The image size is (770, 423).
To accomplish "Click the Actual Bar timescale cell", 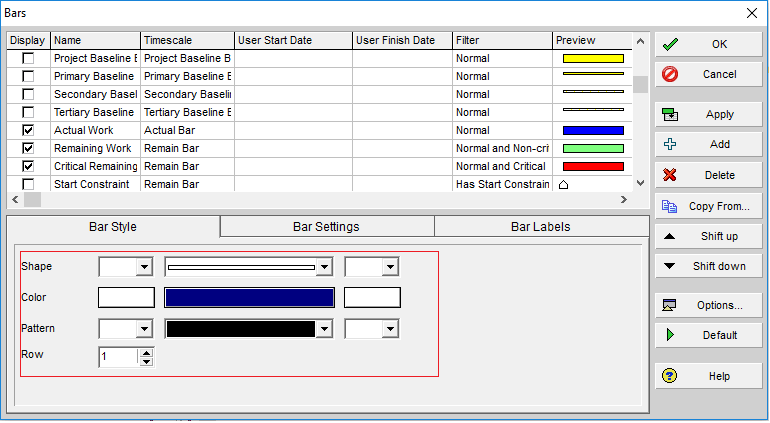I will point(188,130).
